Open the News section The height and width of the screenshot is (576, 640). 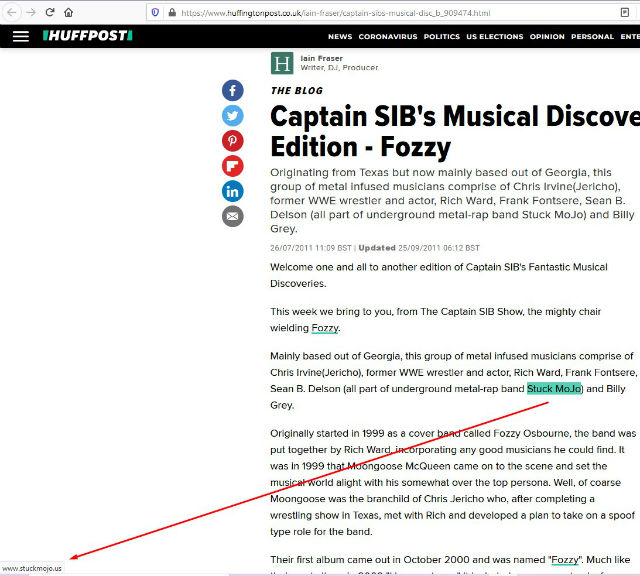point(340,37)
